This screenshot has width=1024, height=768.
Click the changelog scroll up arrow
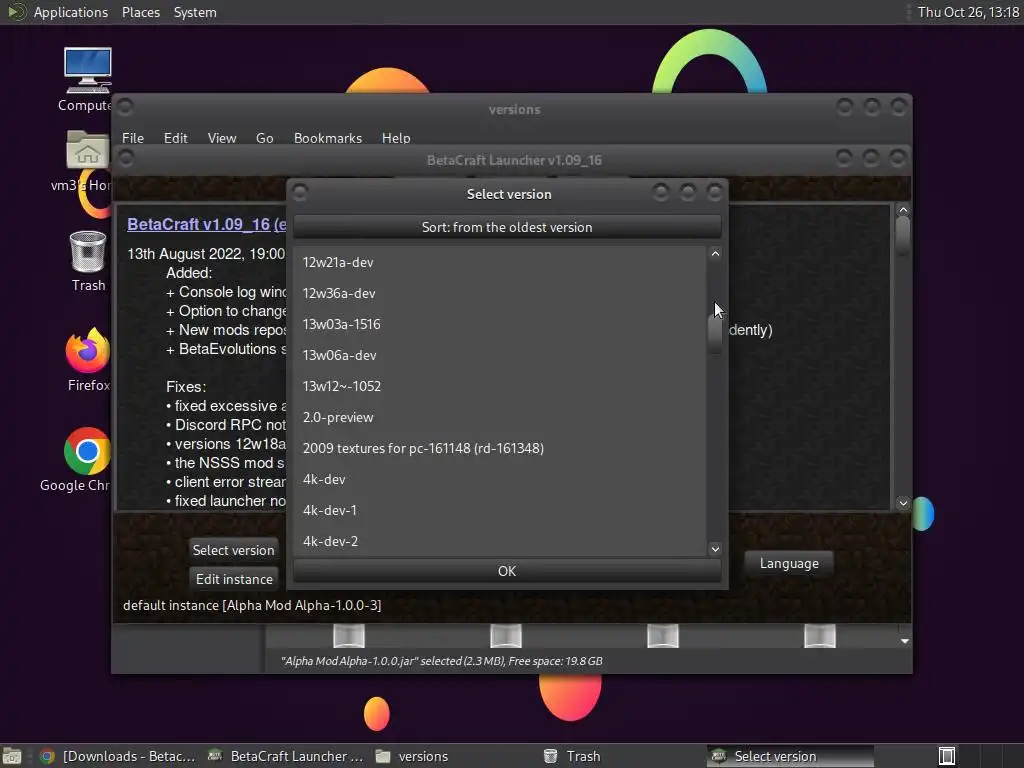pos(903,210)
